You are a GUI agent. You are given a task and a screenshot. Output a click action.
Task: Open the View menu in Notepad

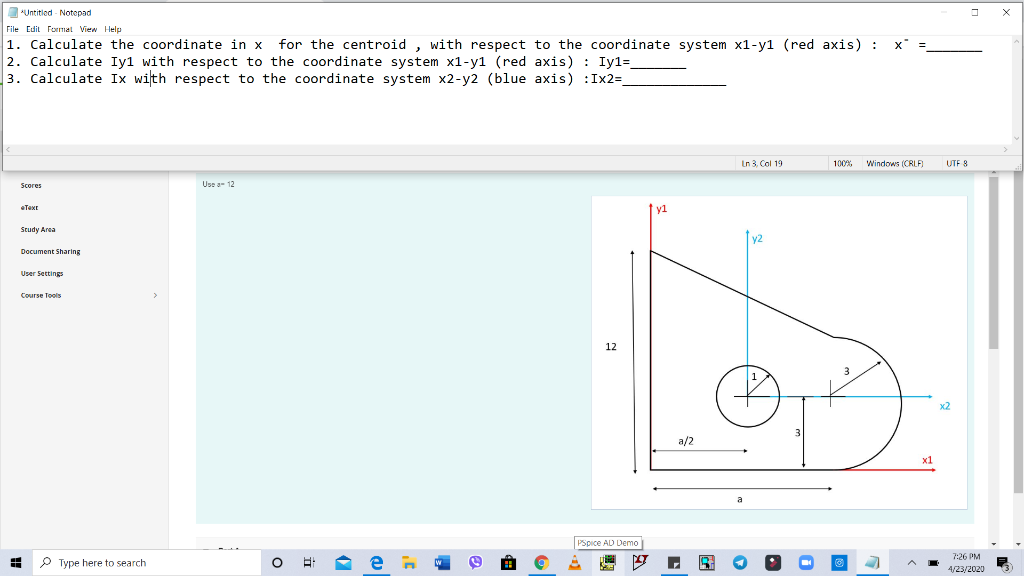pos(88,28)
